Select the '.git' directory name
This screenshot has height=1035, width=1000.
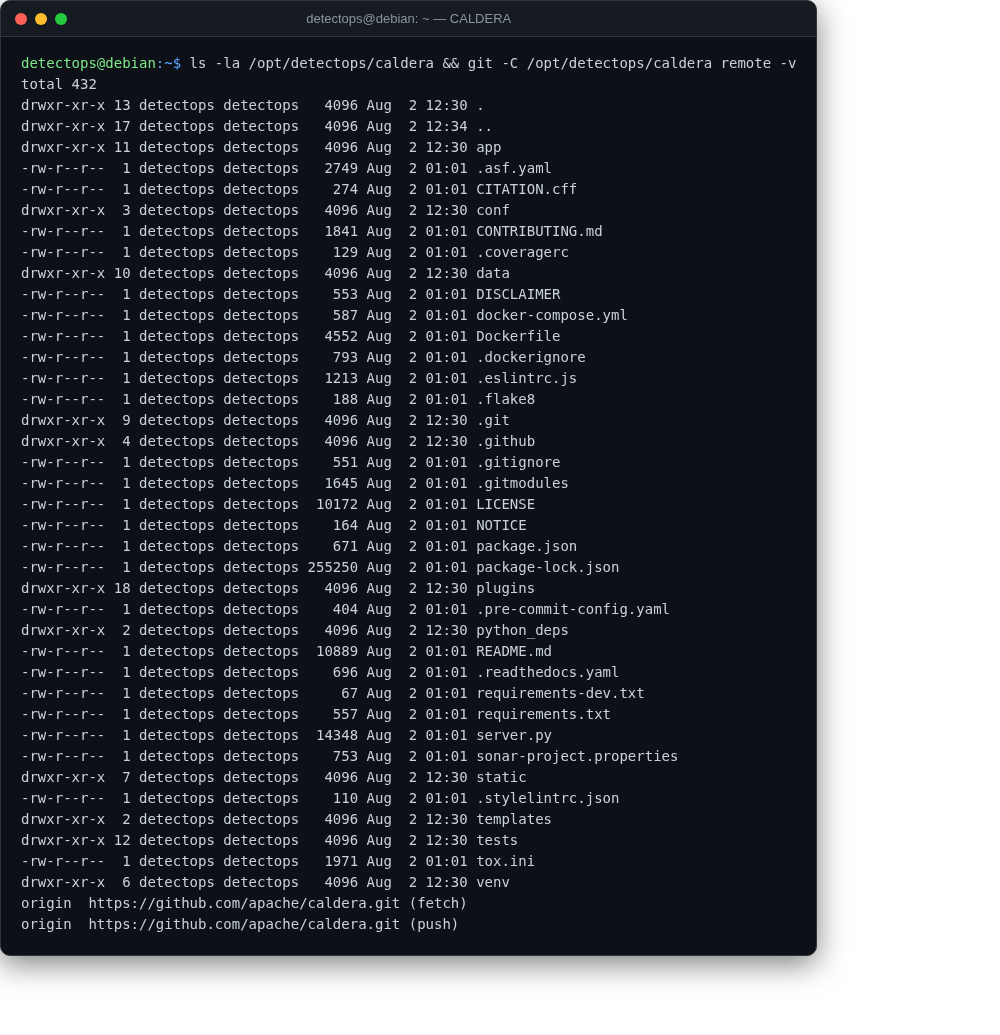(x=492, y=420)
